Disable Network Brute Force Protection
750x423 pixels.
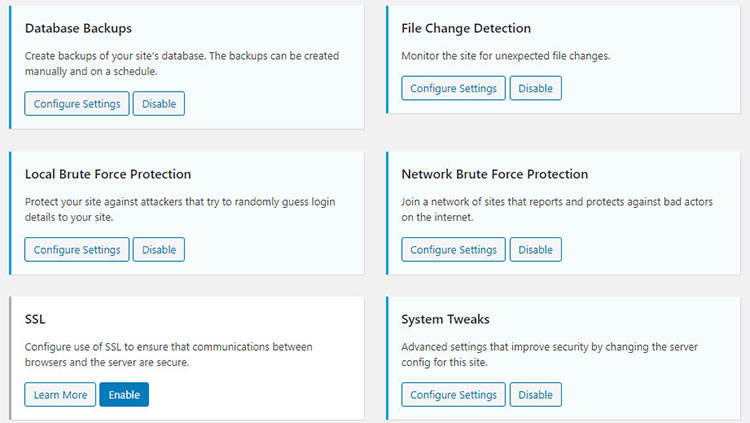tap(535, 249)
